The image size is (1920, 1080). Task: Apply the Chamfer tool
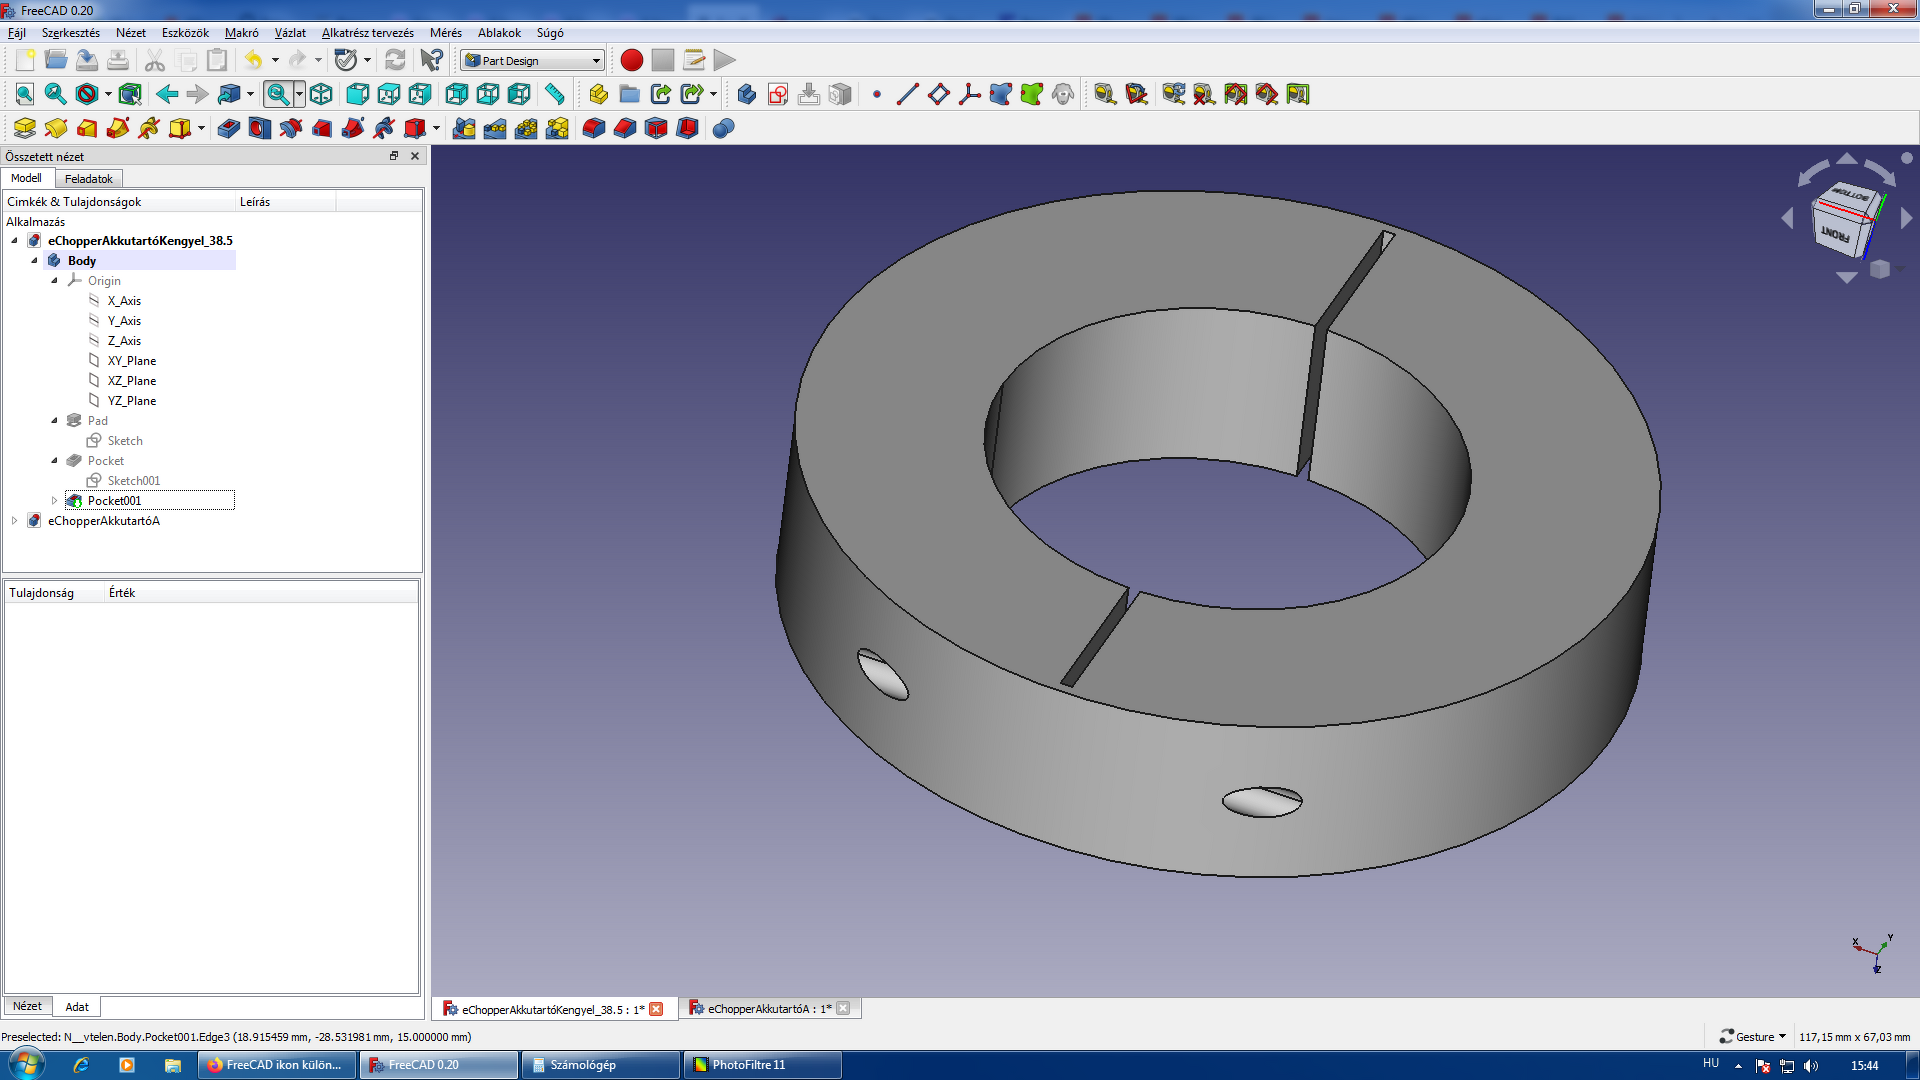pyautogui.click(x=625, y=128)
